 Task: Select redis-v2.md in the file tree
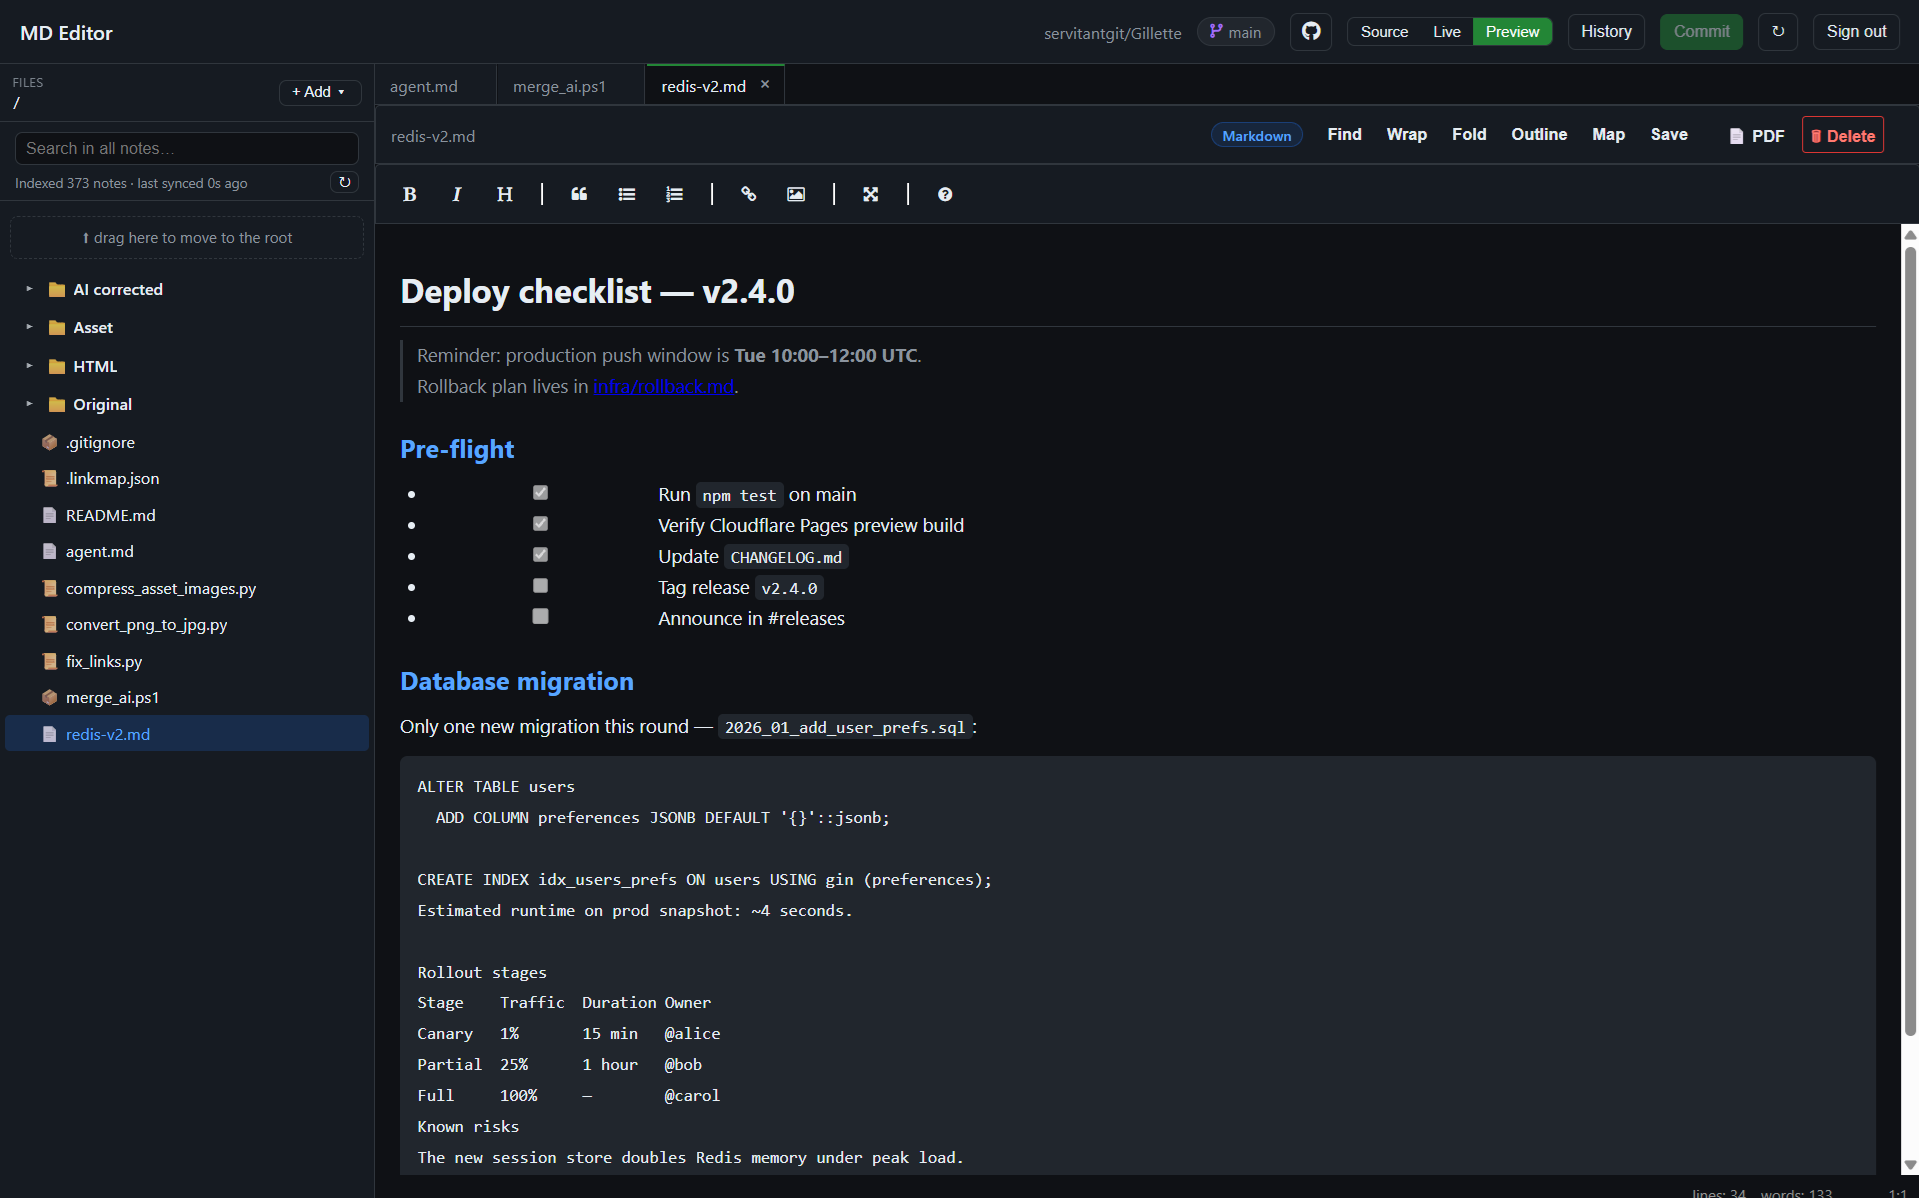click(x=187, y=734)
